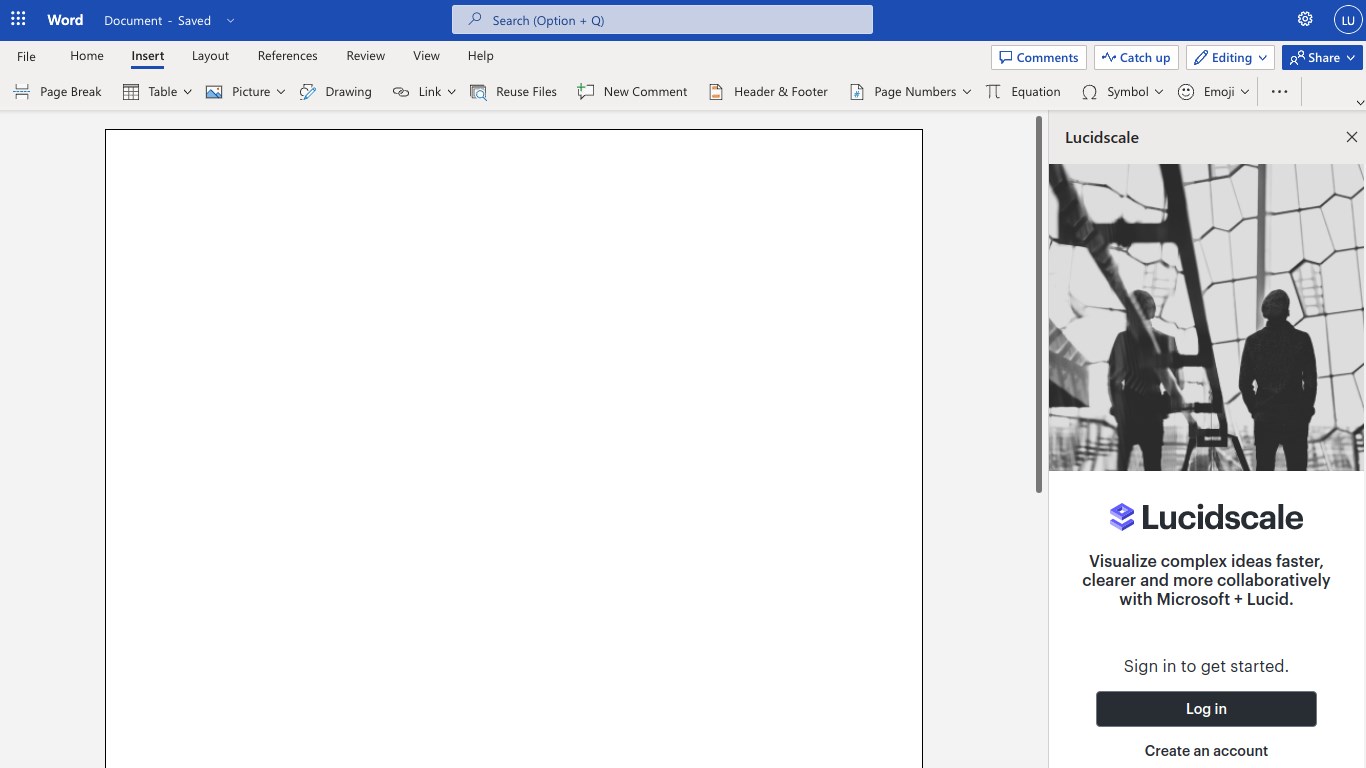Close the Lucidscale pane
The width and height of the screenshot is (1366, 768).
[1352, 137]
